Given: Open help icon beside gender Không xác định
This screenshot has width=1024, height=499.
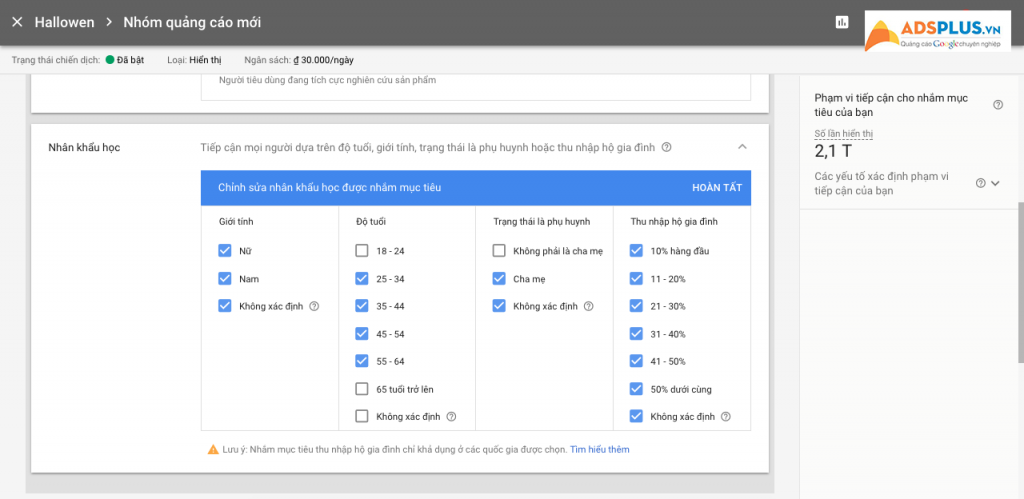Looking at the screenshot, I should (x=314, y=306).
